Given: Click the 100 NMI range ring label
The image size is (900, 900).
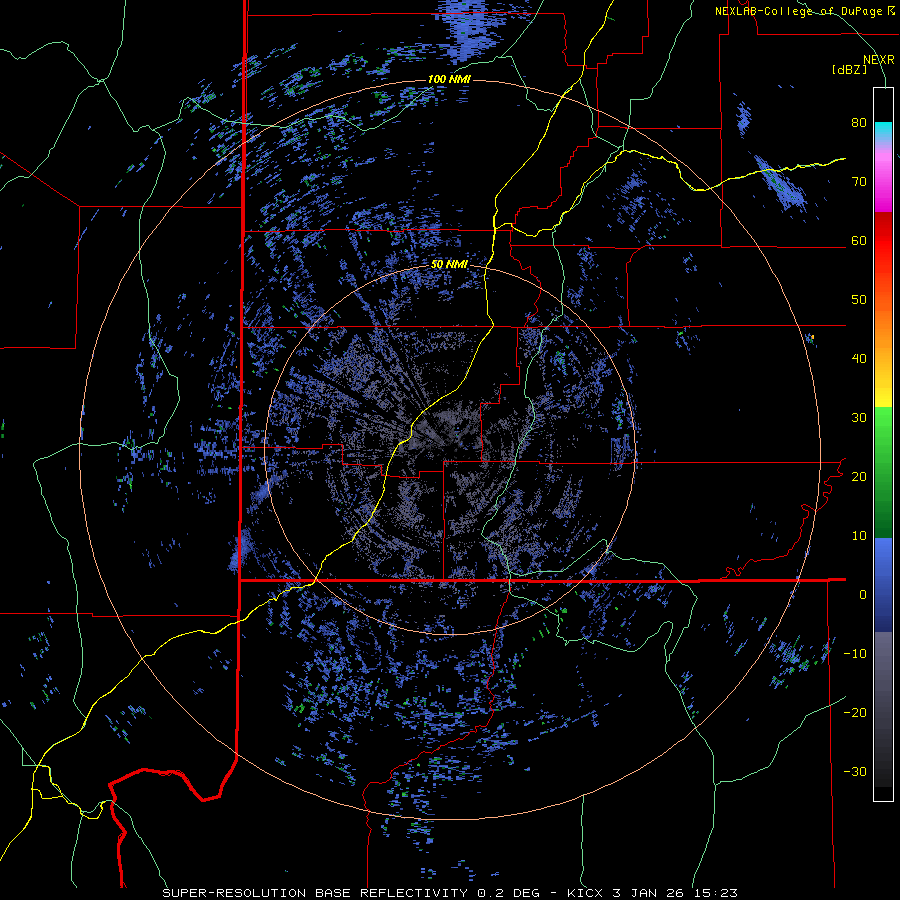Looking at the screenshot, I should click(x=449, y=79).
